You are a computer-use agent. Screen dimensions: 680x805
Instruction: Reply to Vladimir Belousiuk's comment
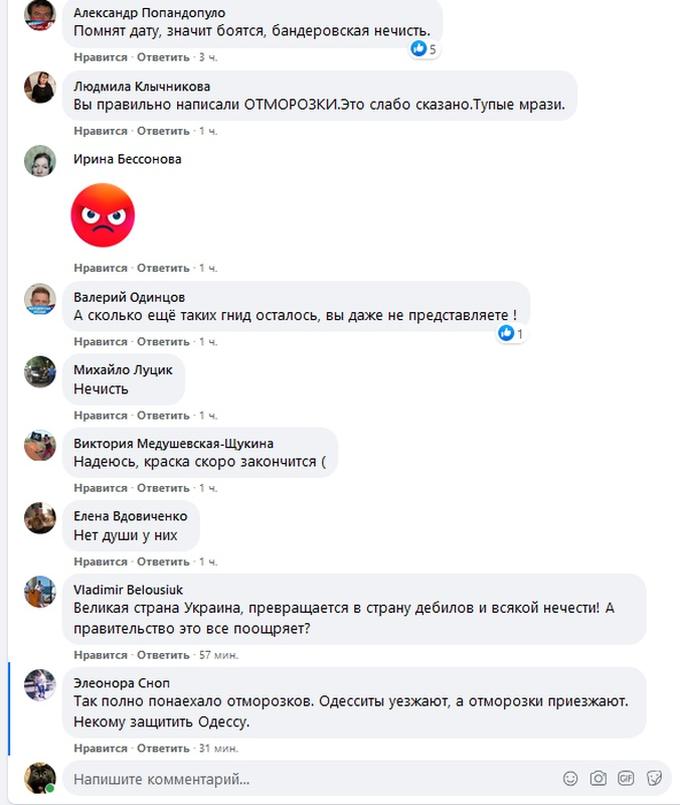click(x=163, y=655)
